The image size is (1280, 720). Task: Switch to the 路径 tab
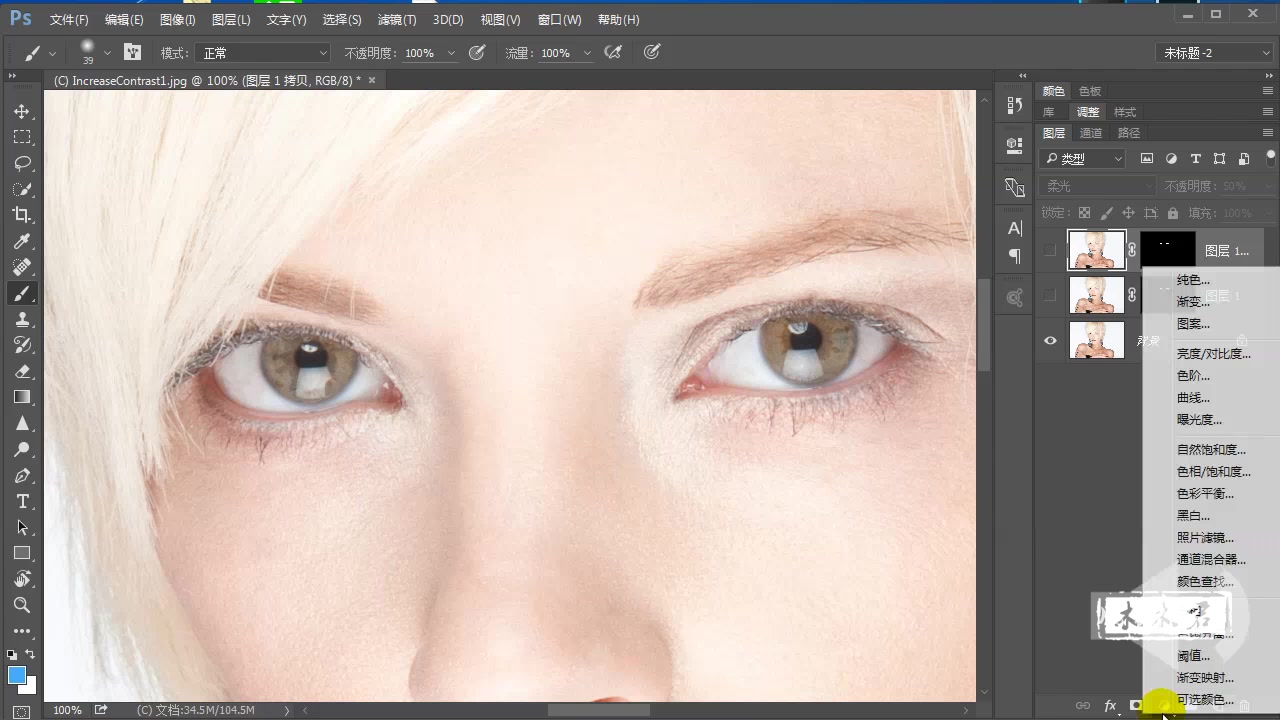pos(1129,133)
